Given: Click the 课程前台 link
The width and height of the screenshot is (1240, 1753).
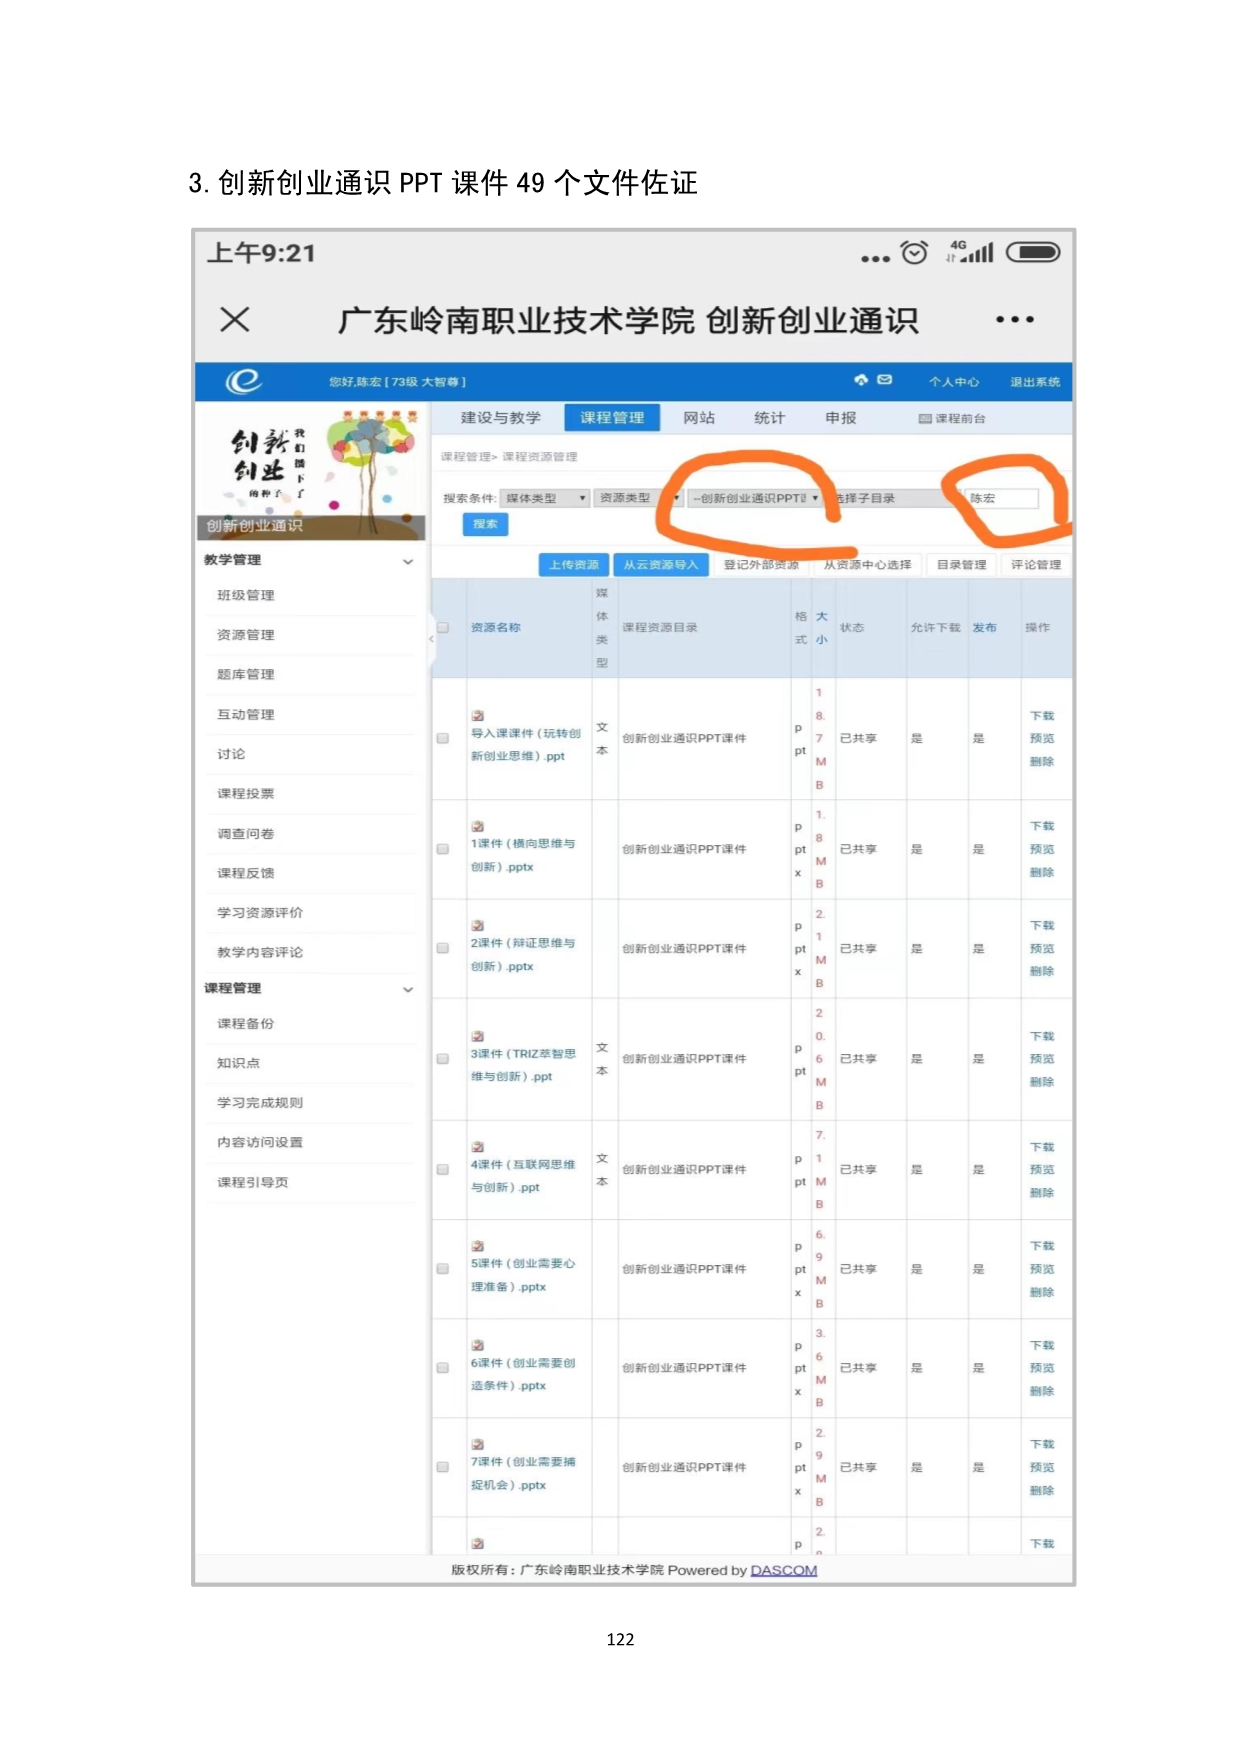Looking at the screenshot, I should [x=952, y=419].
